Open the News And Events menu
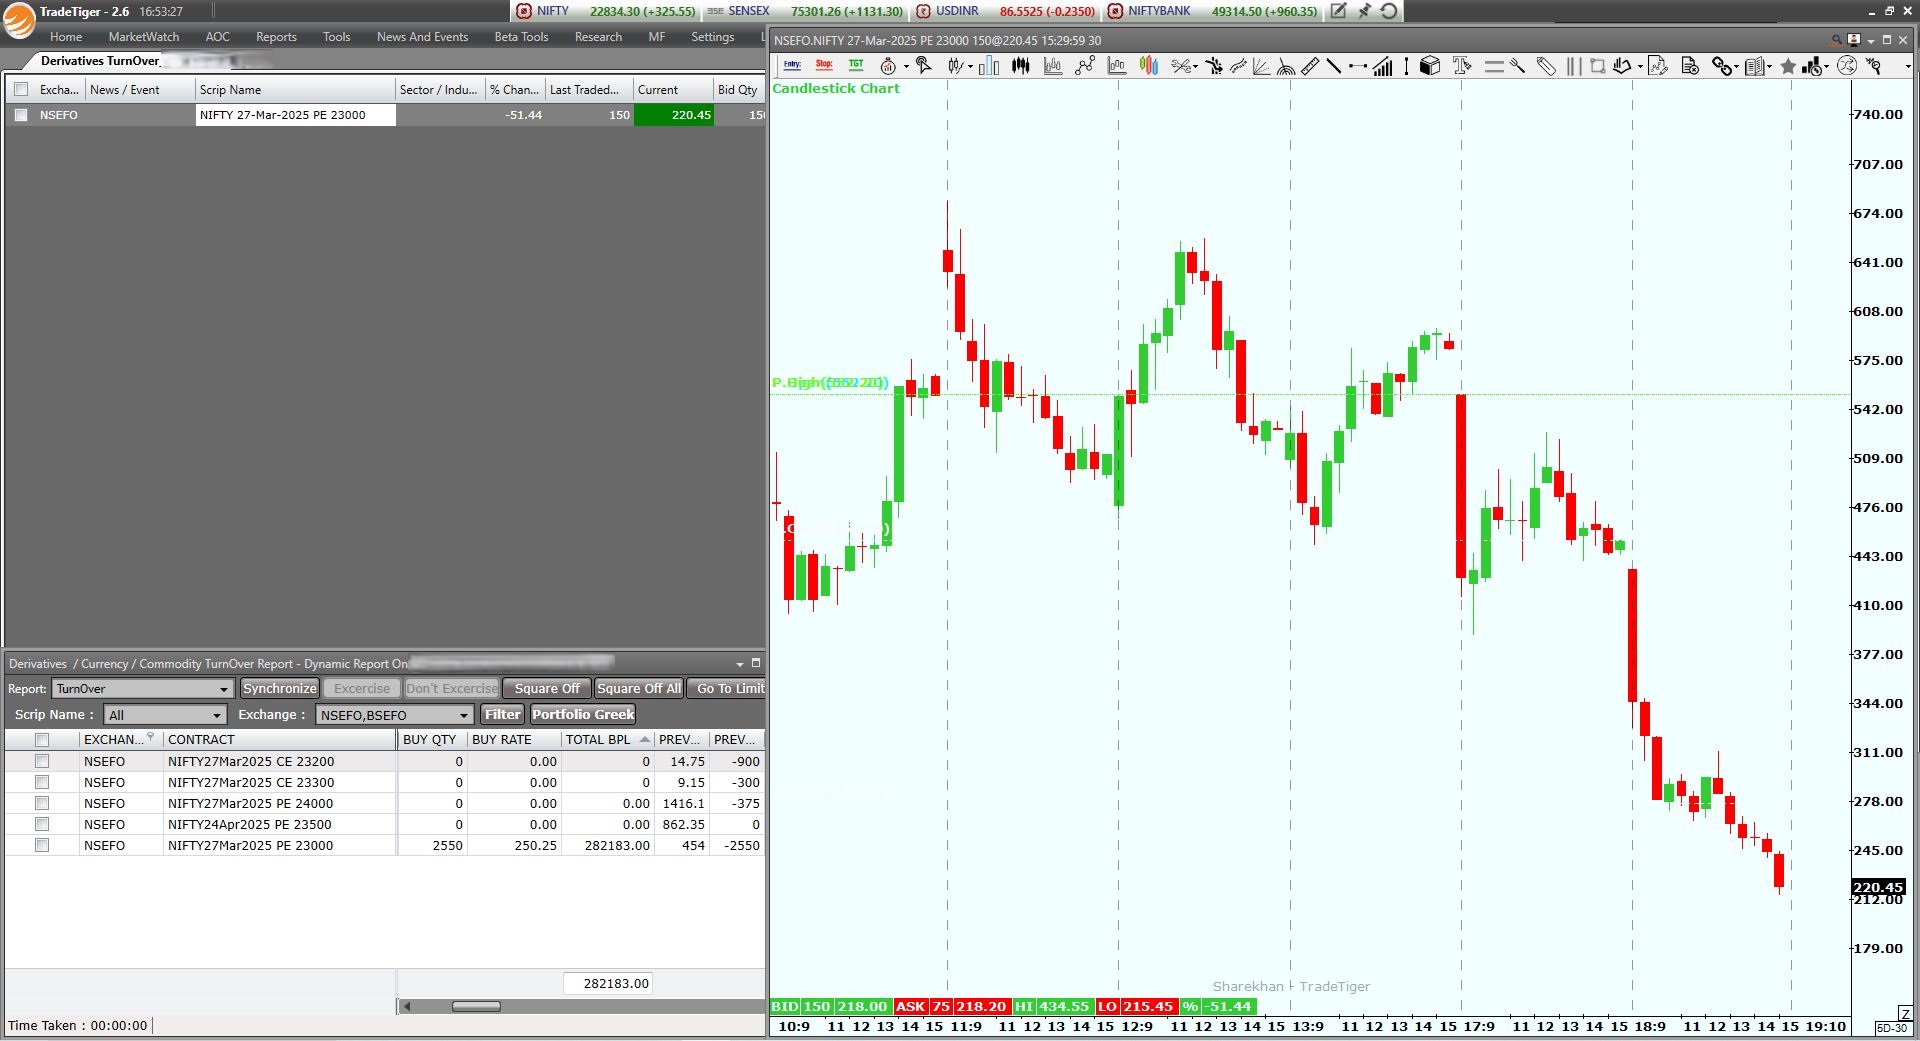This screenshot has width=1920, height=1041. pos(422,37)
